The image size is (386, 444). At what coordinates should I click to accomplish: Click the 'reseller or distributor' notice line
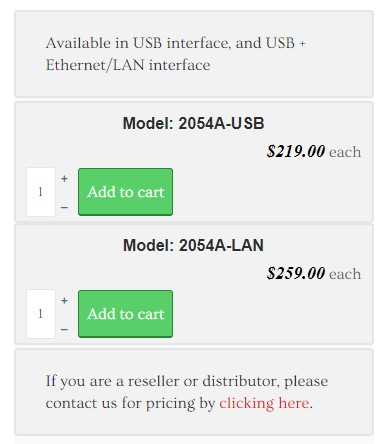point(187,381)
